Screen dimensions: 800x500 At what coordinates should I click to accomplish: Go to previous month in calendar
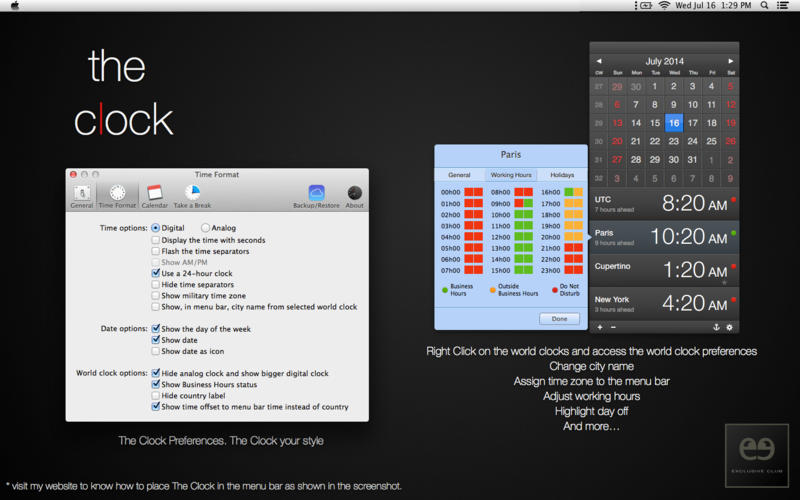point(598,61)
